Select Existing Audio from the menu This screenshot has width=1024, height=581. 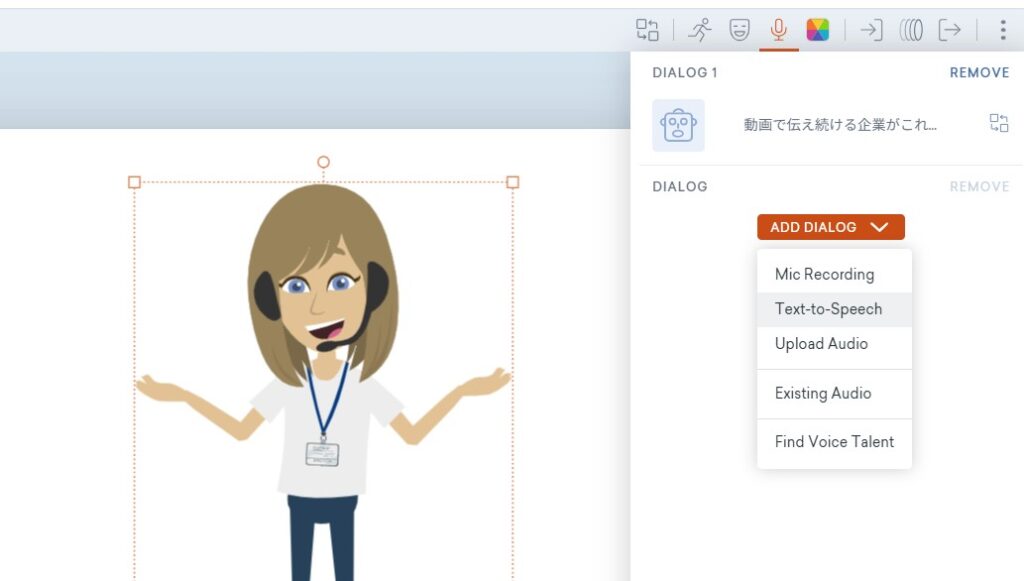tap(823, 393)
